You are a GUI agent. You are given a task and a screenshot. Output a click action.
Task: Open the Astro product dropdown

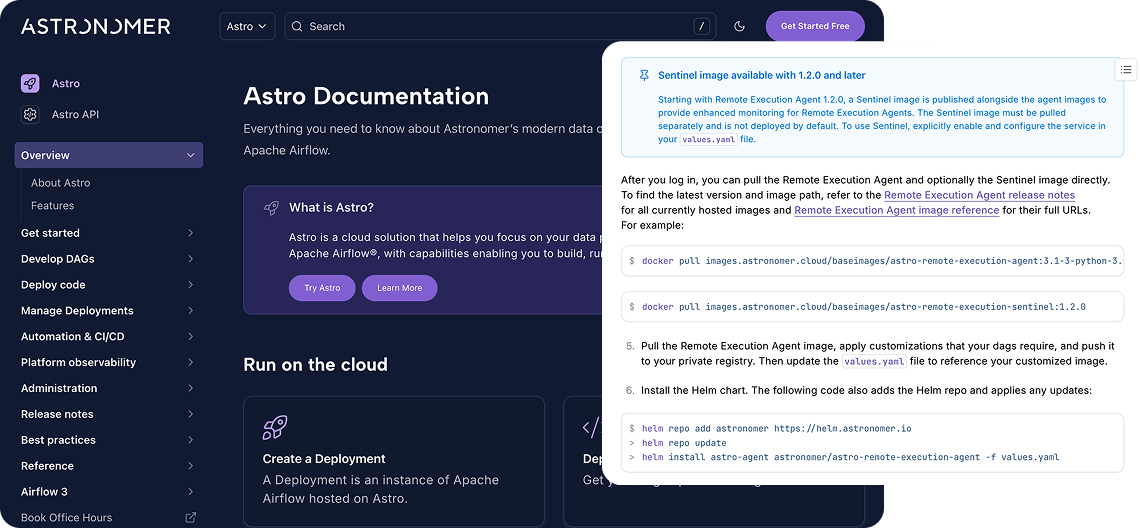pos(247,27)
